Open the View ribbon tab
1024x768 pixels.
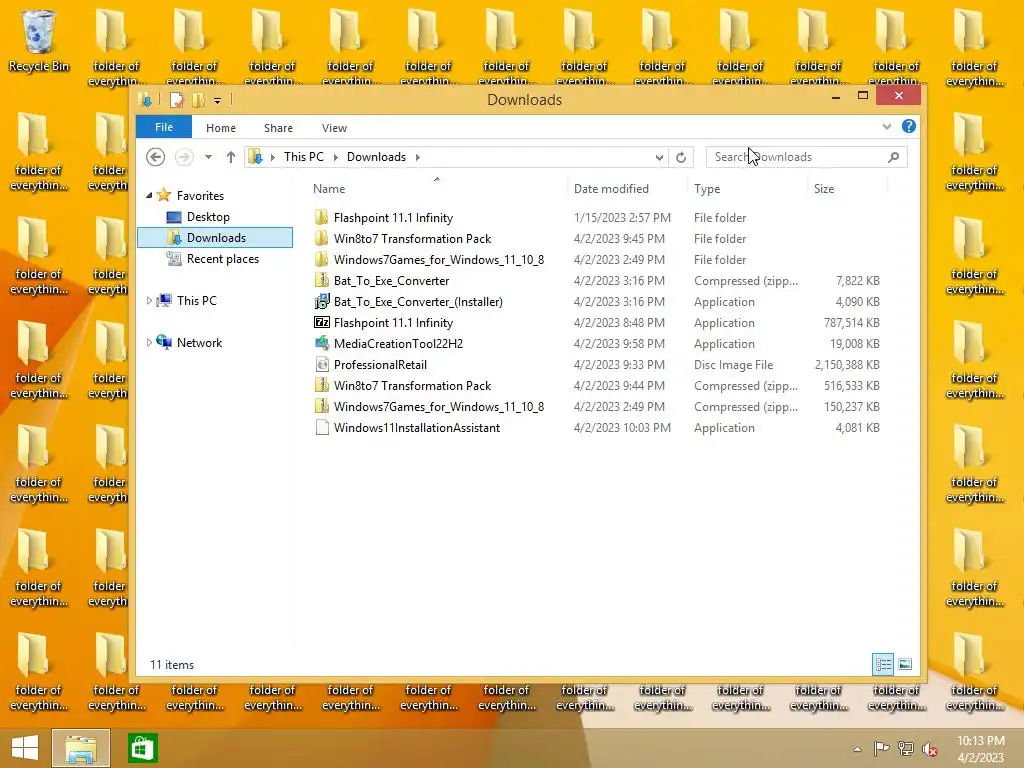pyautogui.click(x=334, y=128)
